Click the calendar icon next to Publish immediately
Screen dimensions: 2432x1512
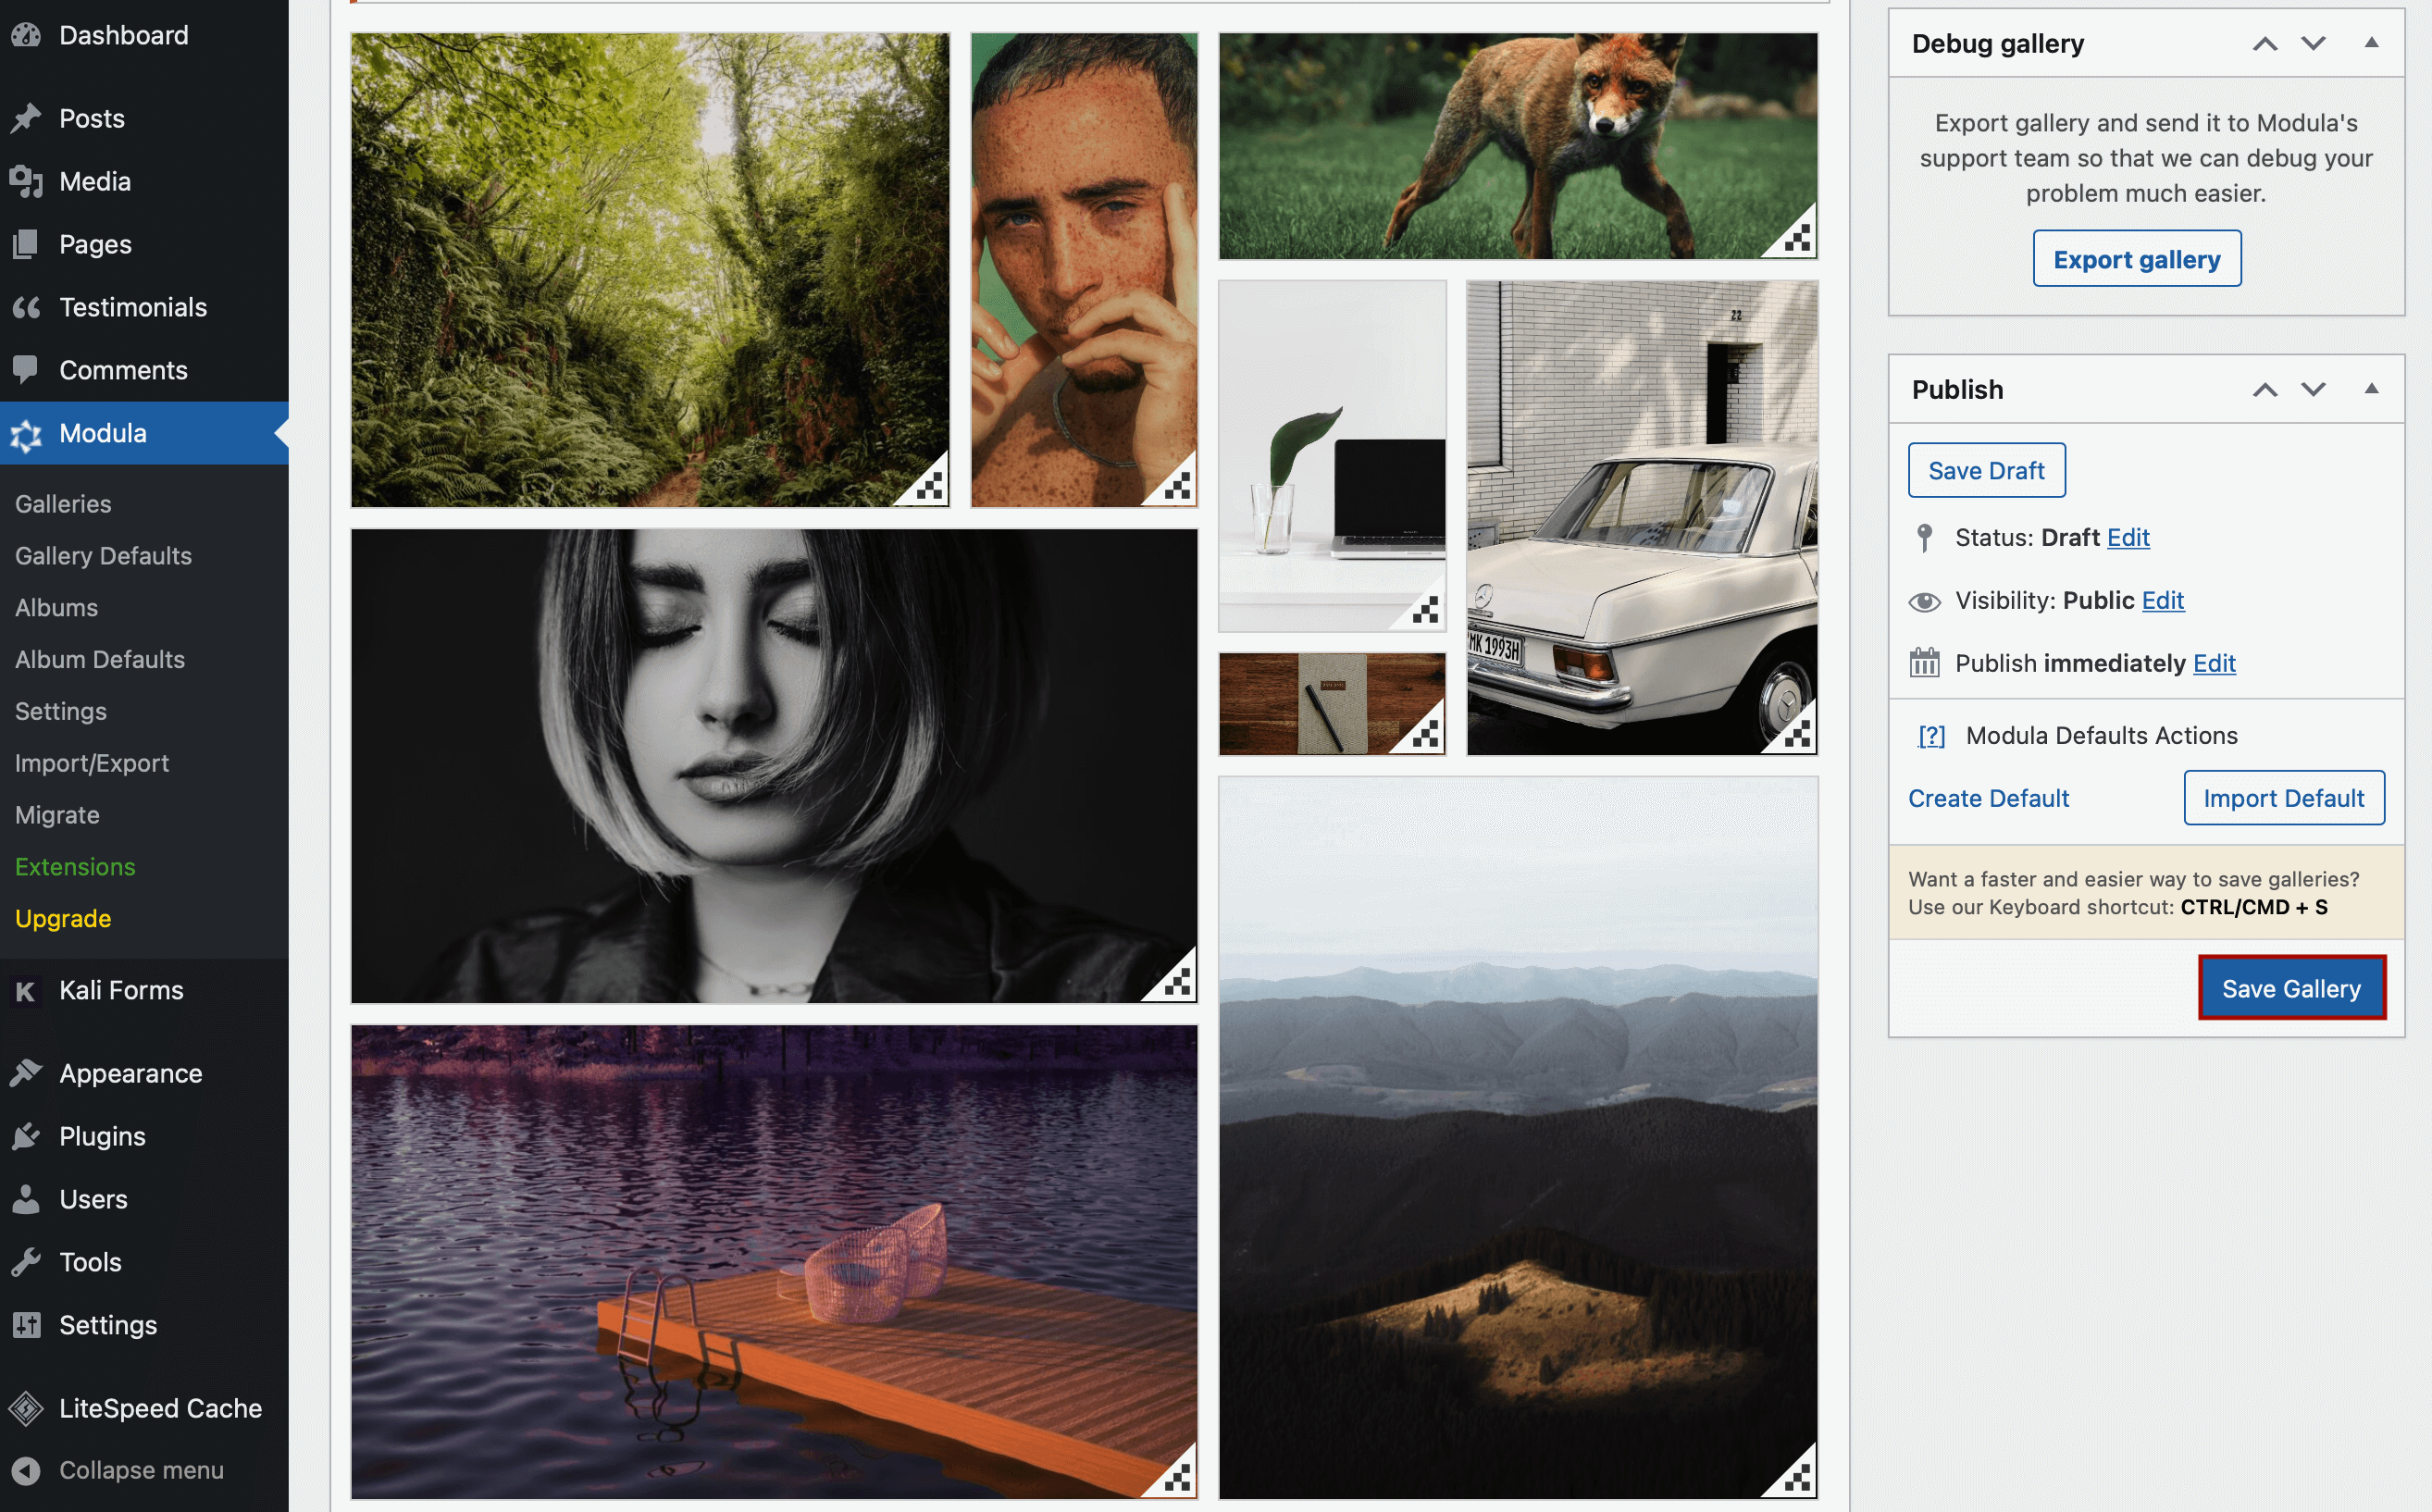[x=1925, y=662]
